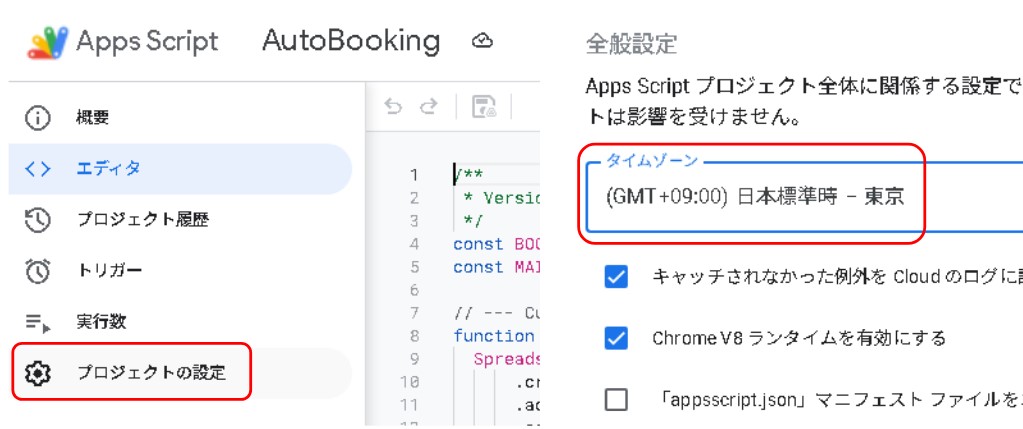Select エディタ in the sidebar
The width and height of the screenshot is (1023, 429).
click(x=109, y=168)
